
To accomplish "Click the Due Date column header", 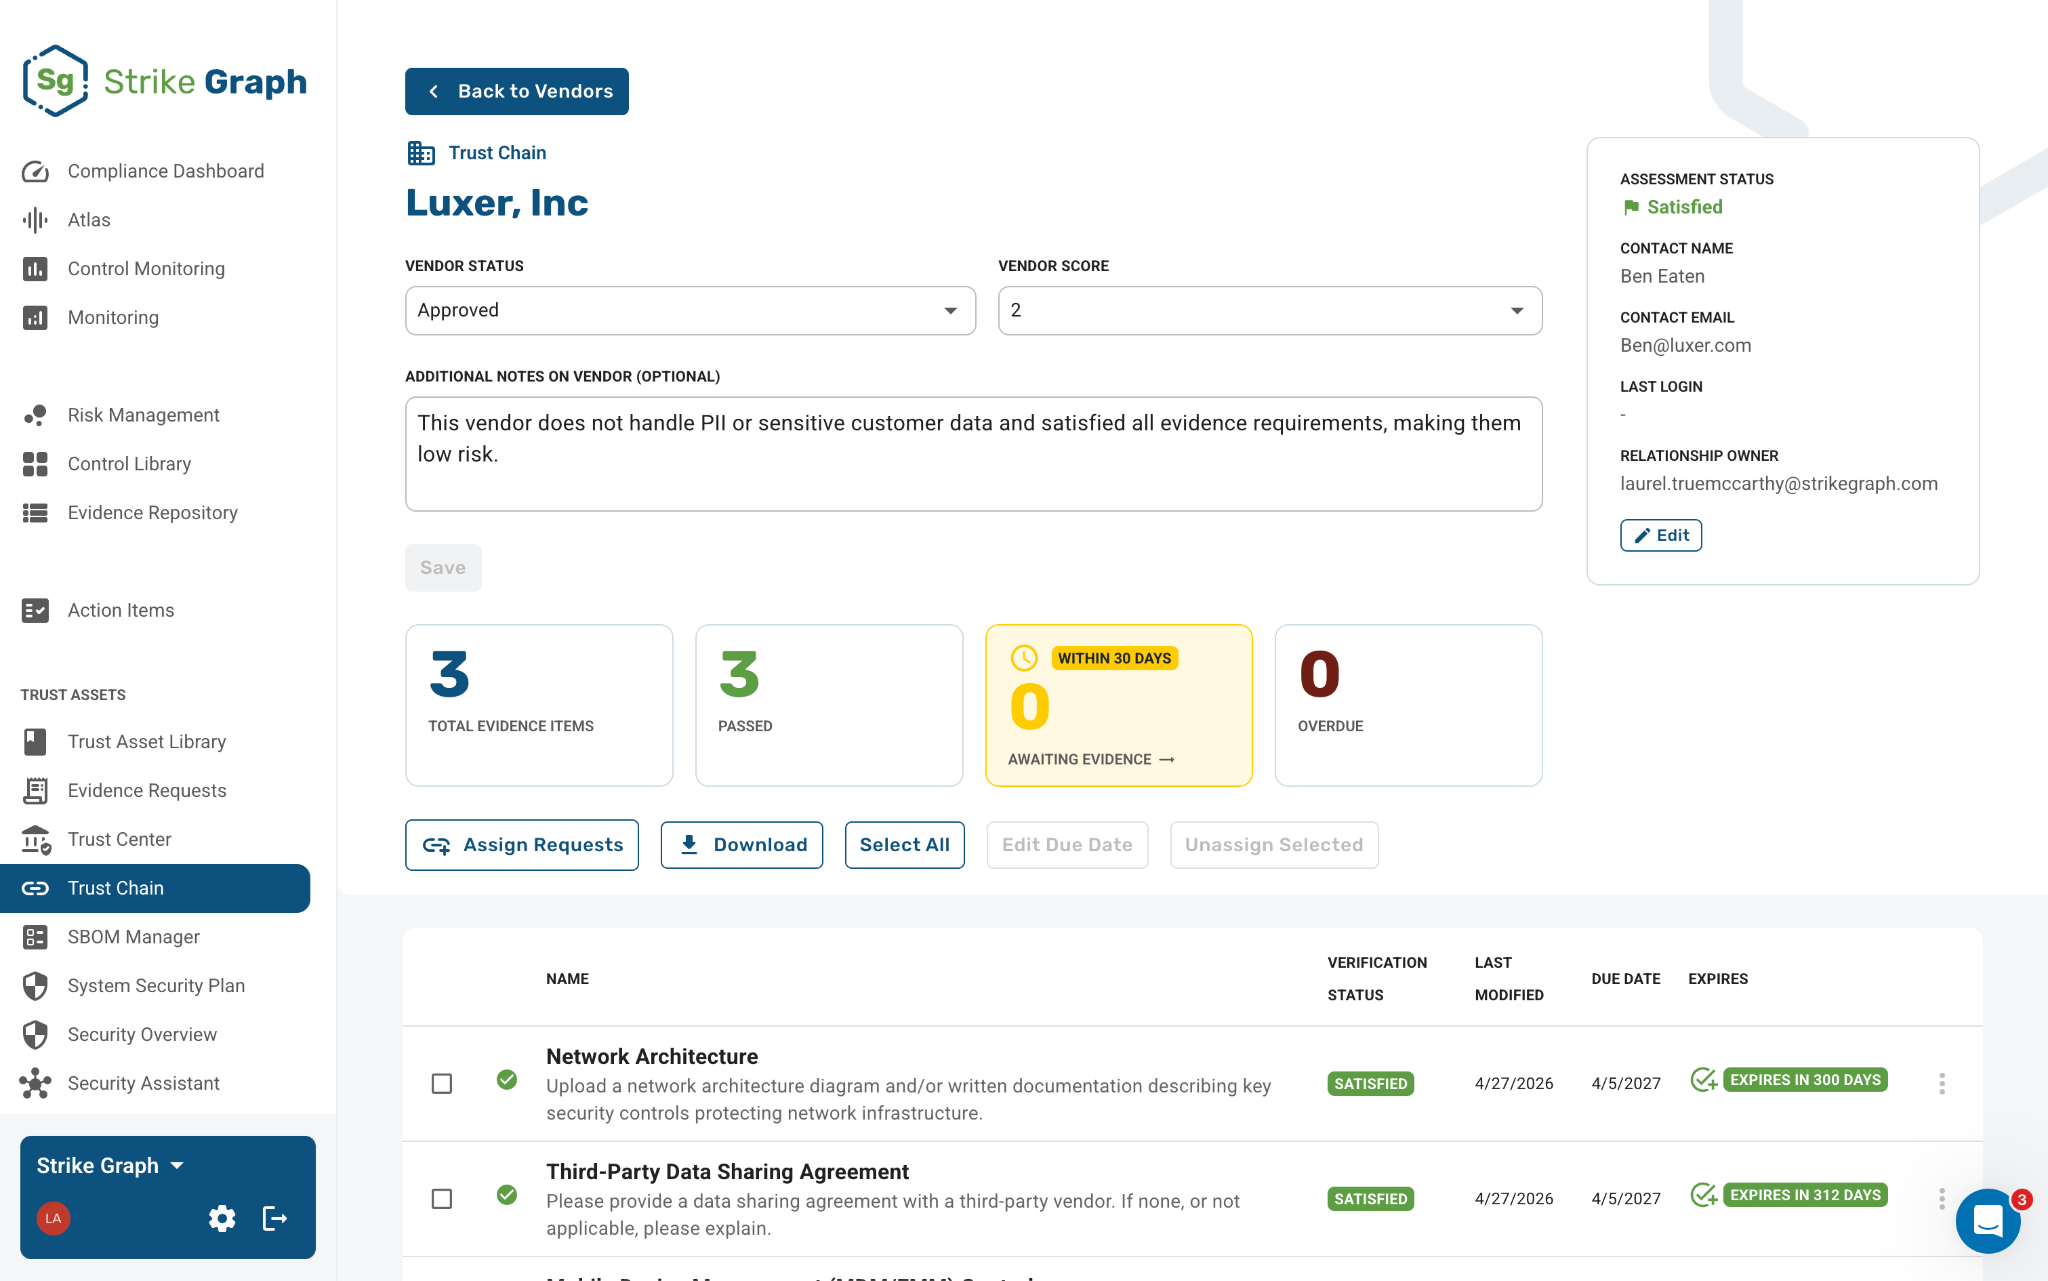I will tap(1626, 979).
